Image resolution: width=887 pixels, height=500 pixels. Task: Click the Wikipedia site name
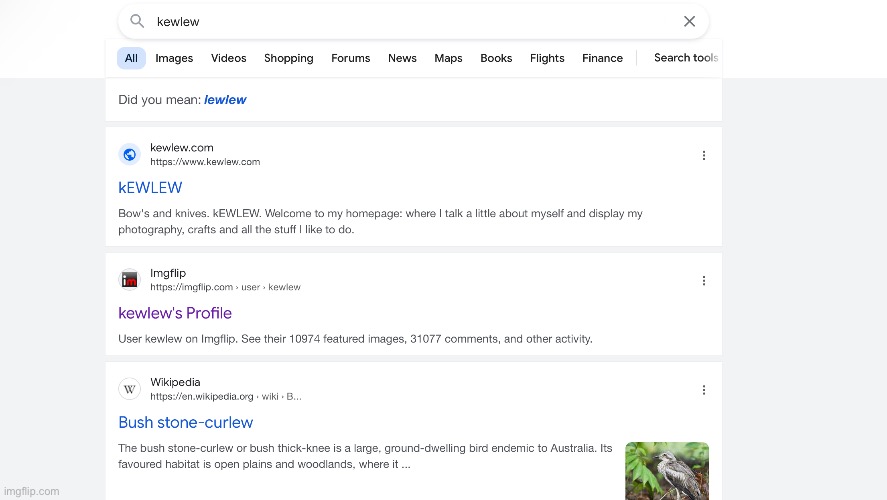click(x=175, y=382)
